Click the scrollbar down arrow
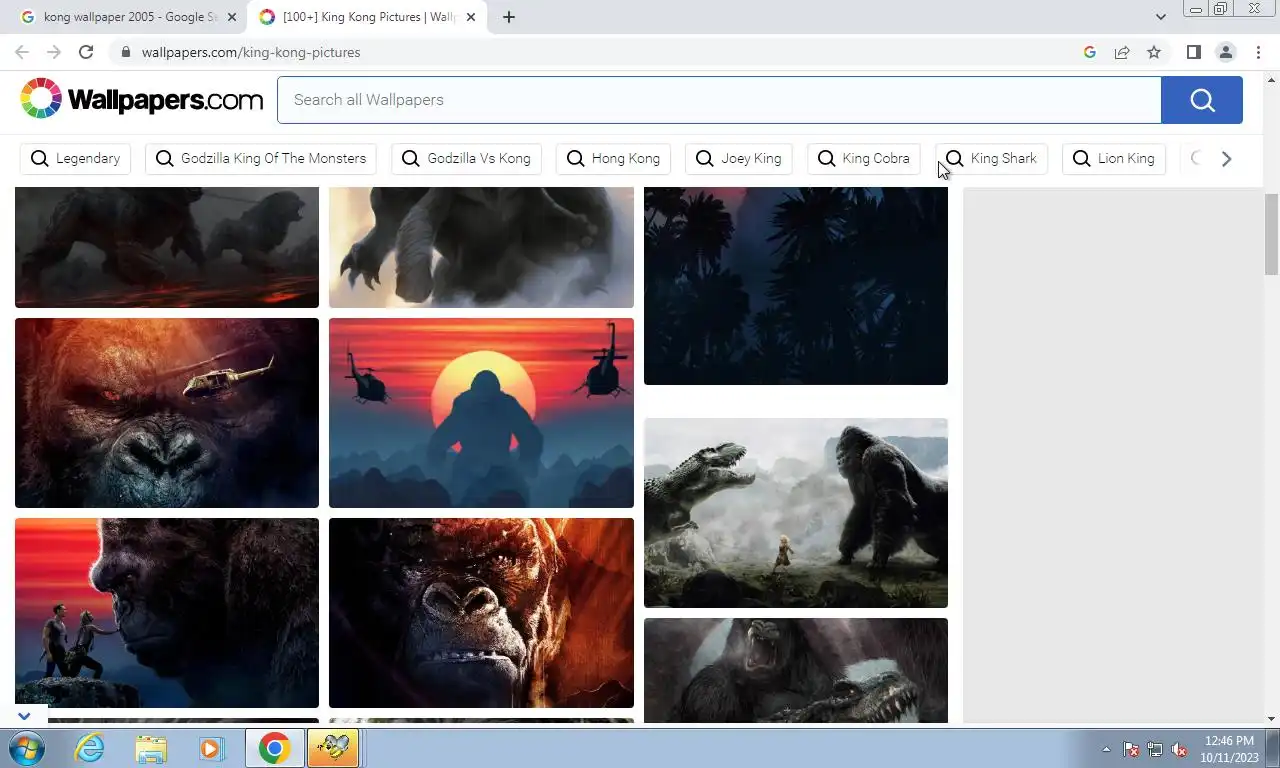 [x=1271, y=718]
